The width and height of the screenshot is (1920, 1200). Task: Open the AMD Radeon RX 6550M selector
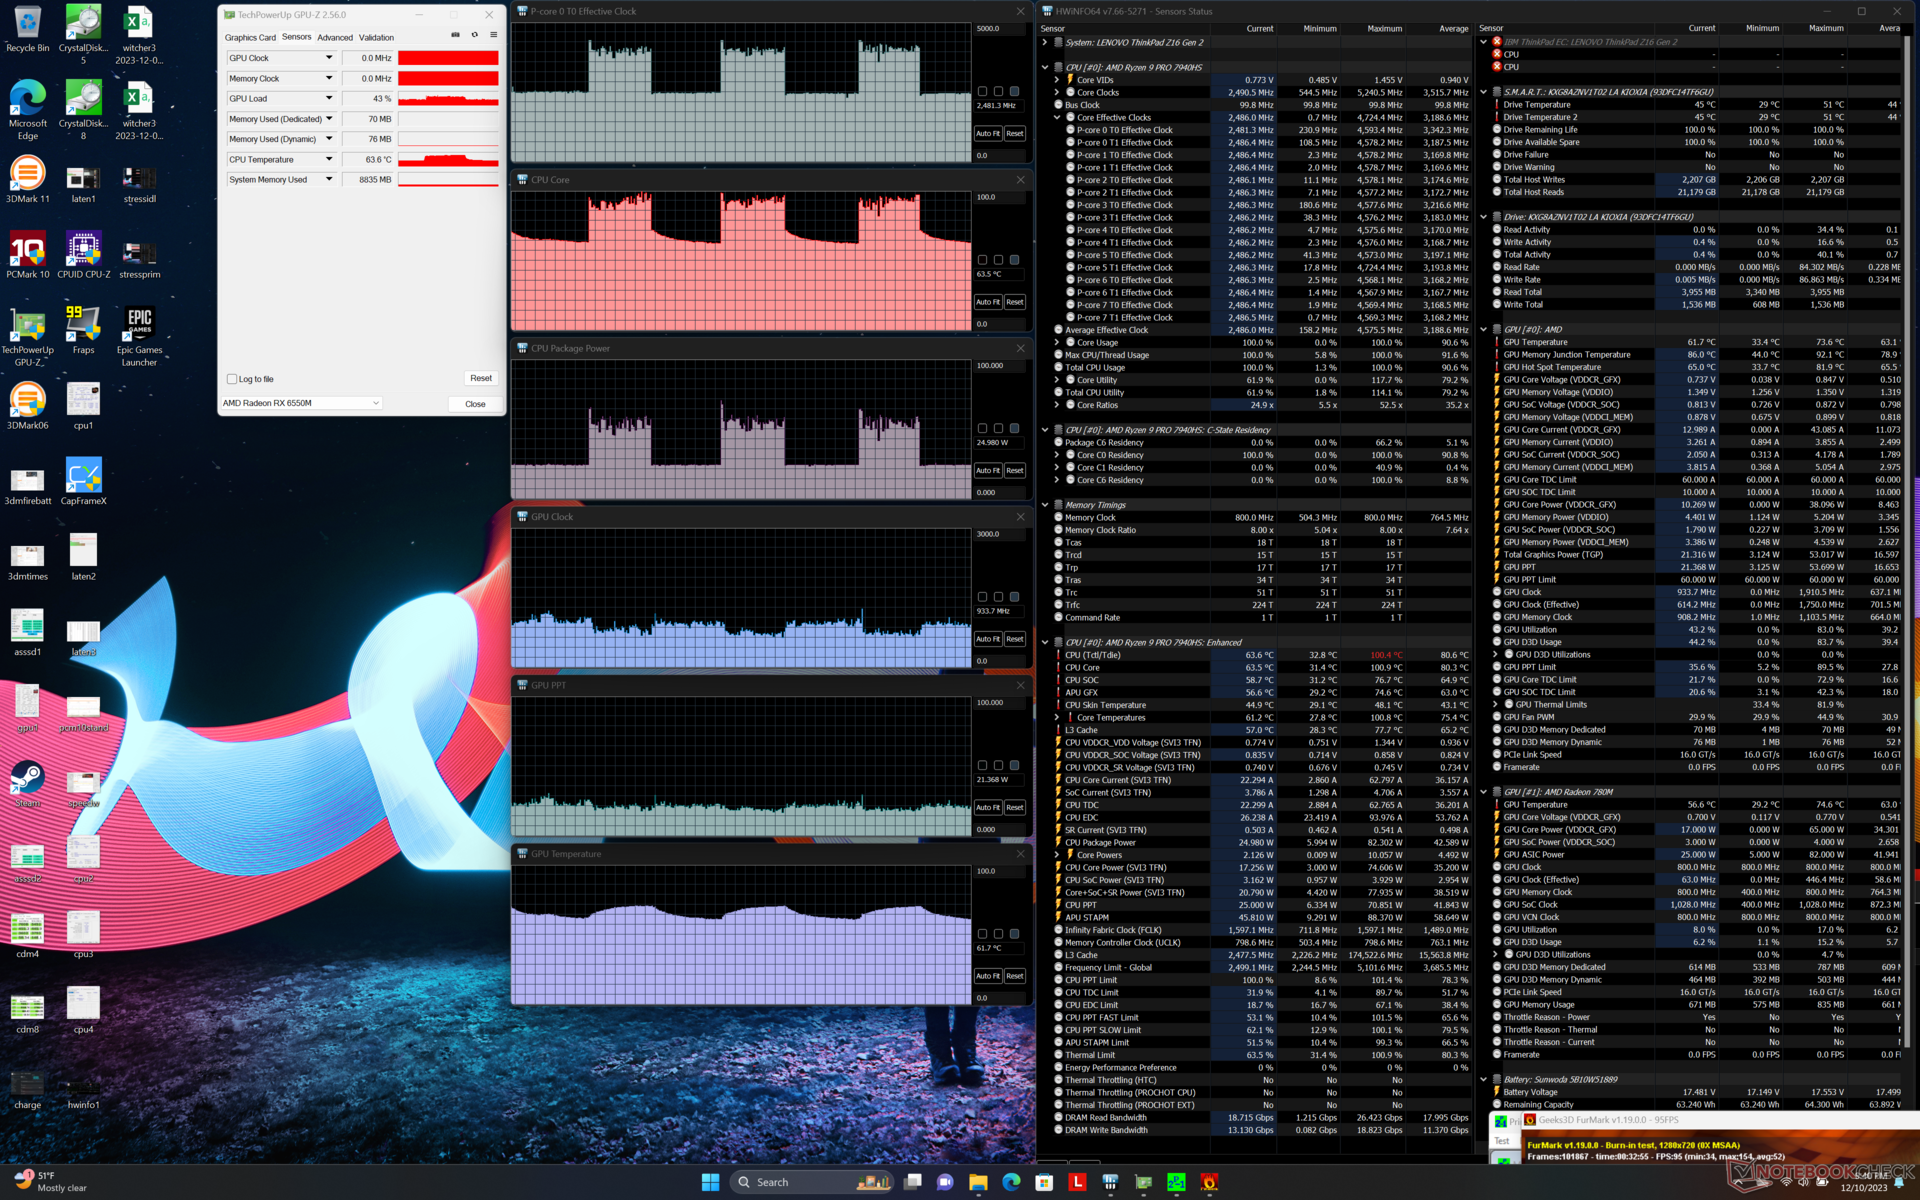tap(301, 403)
